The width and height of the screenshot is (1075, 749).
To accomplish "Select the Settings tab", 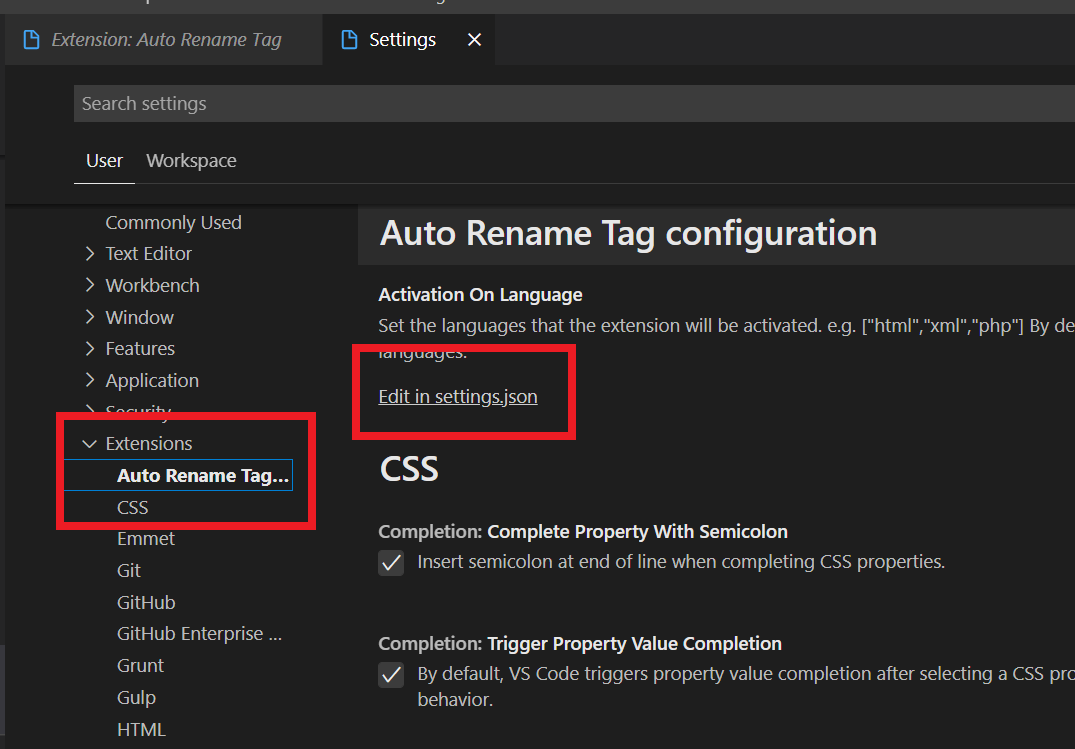I will click(409, 40).
